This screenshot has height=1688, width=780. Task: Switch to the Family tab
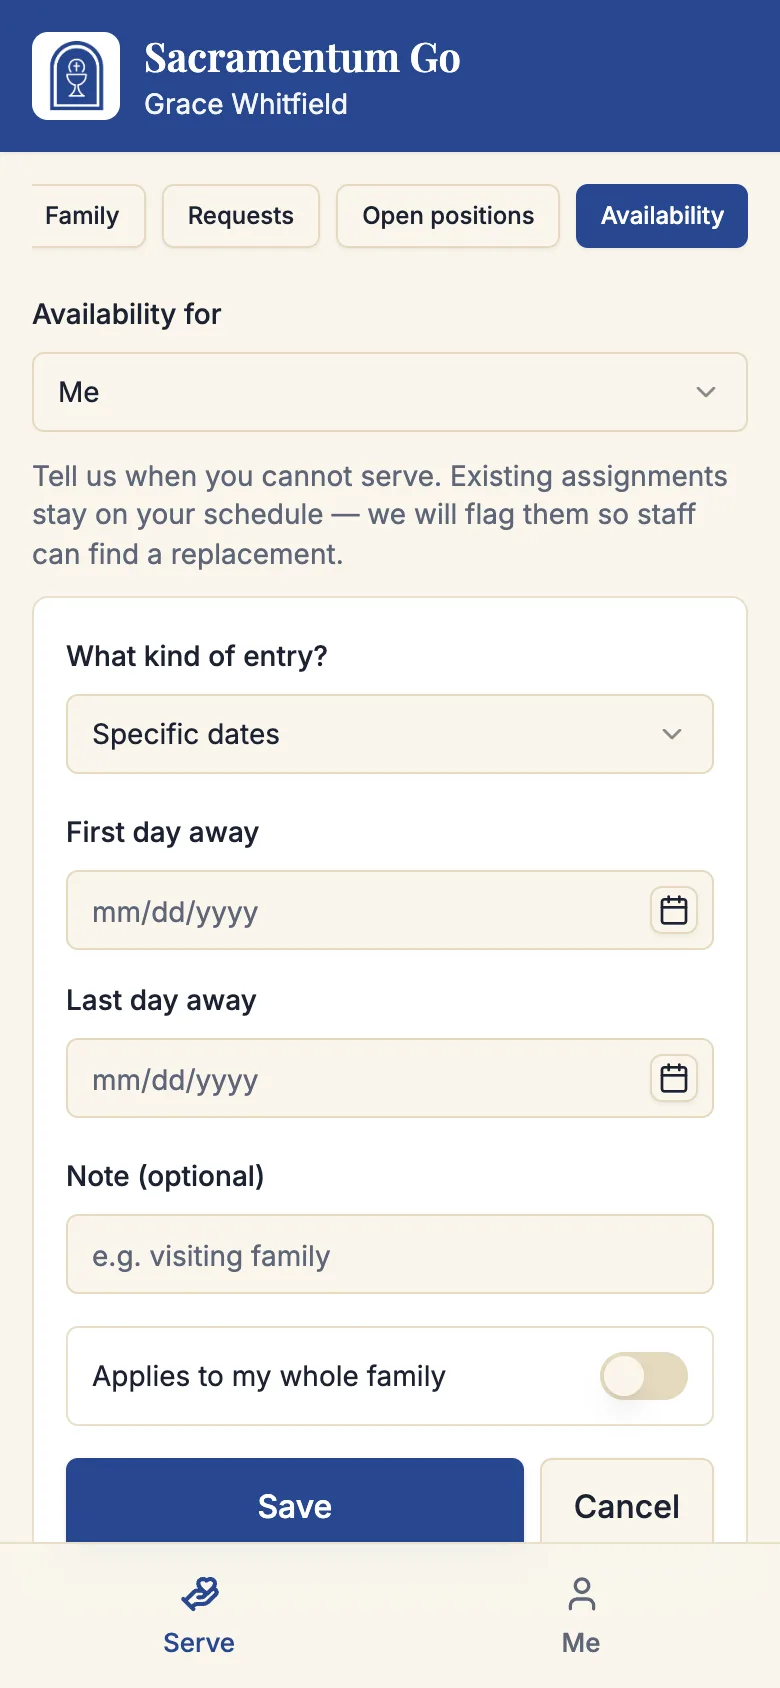[x=82, y=216]
